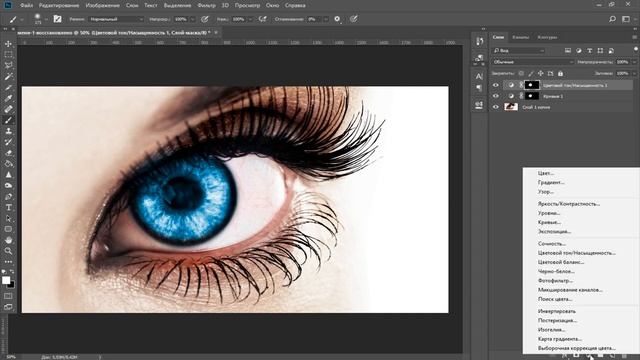Switch to the Каналы tab
Viewport: 640px width, 360px height.
pos(521,37)
